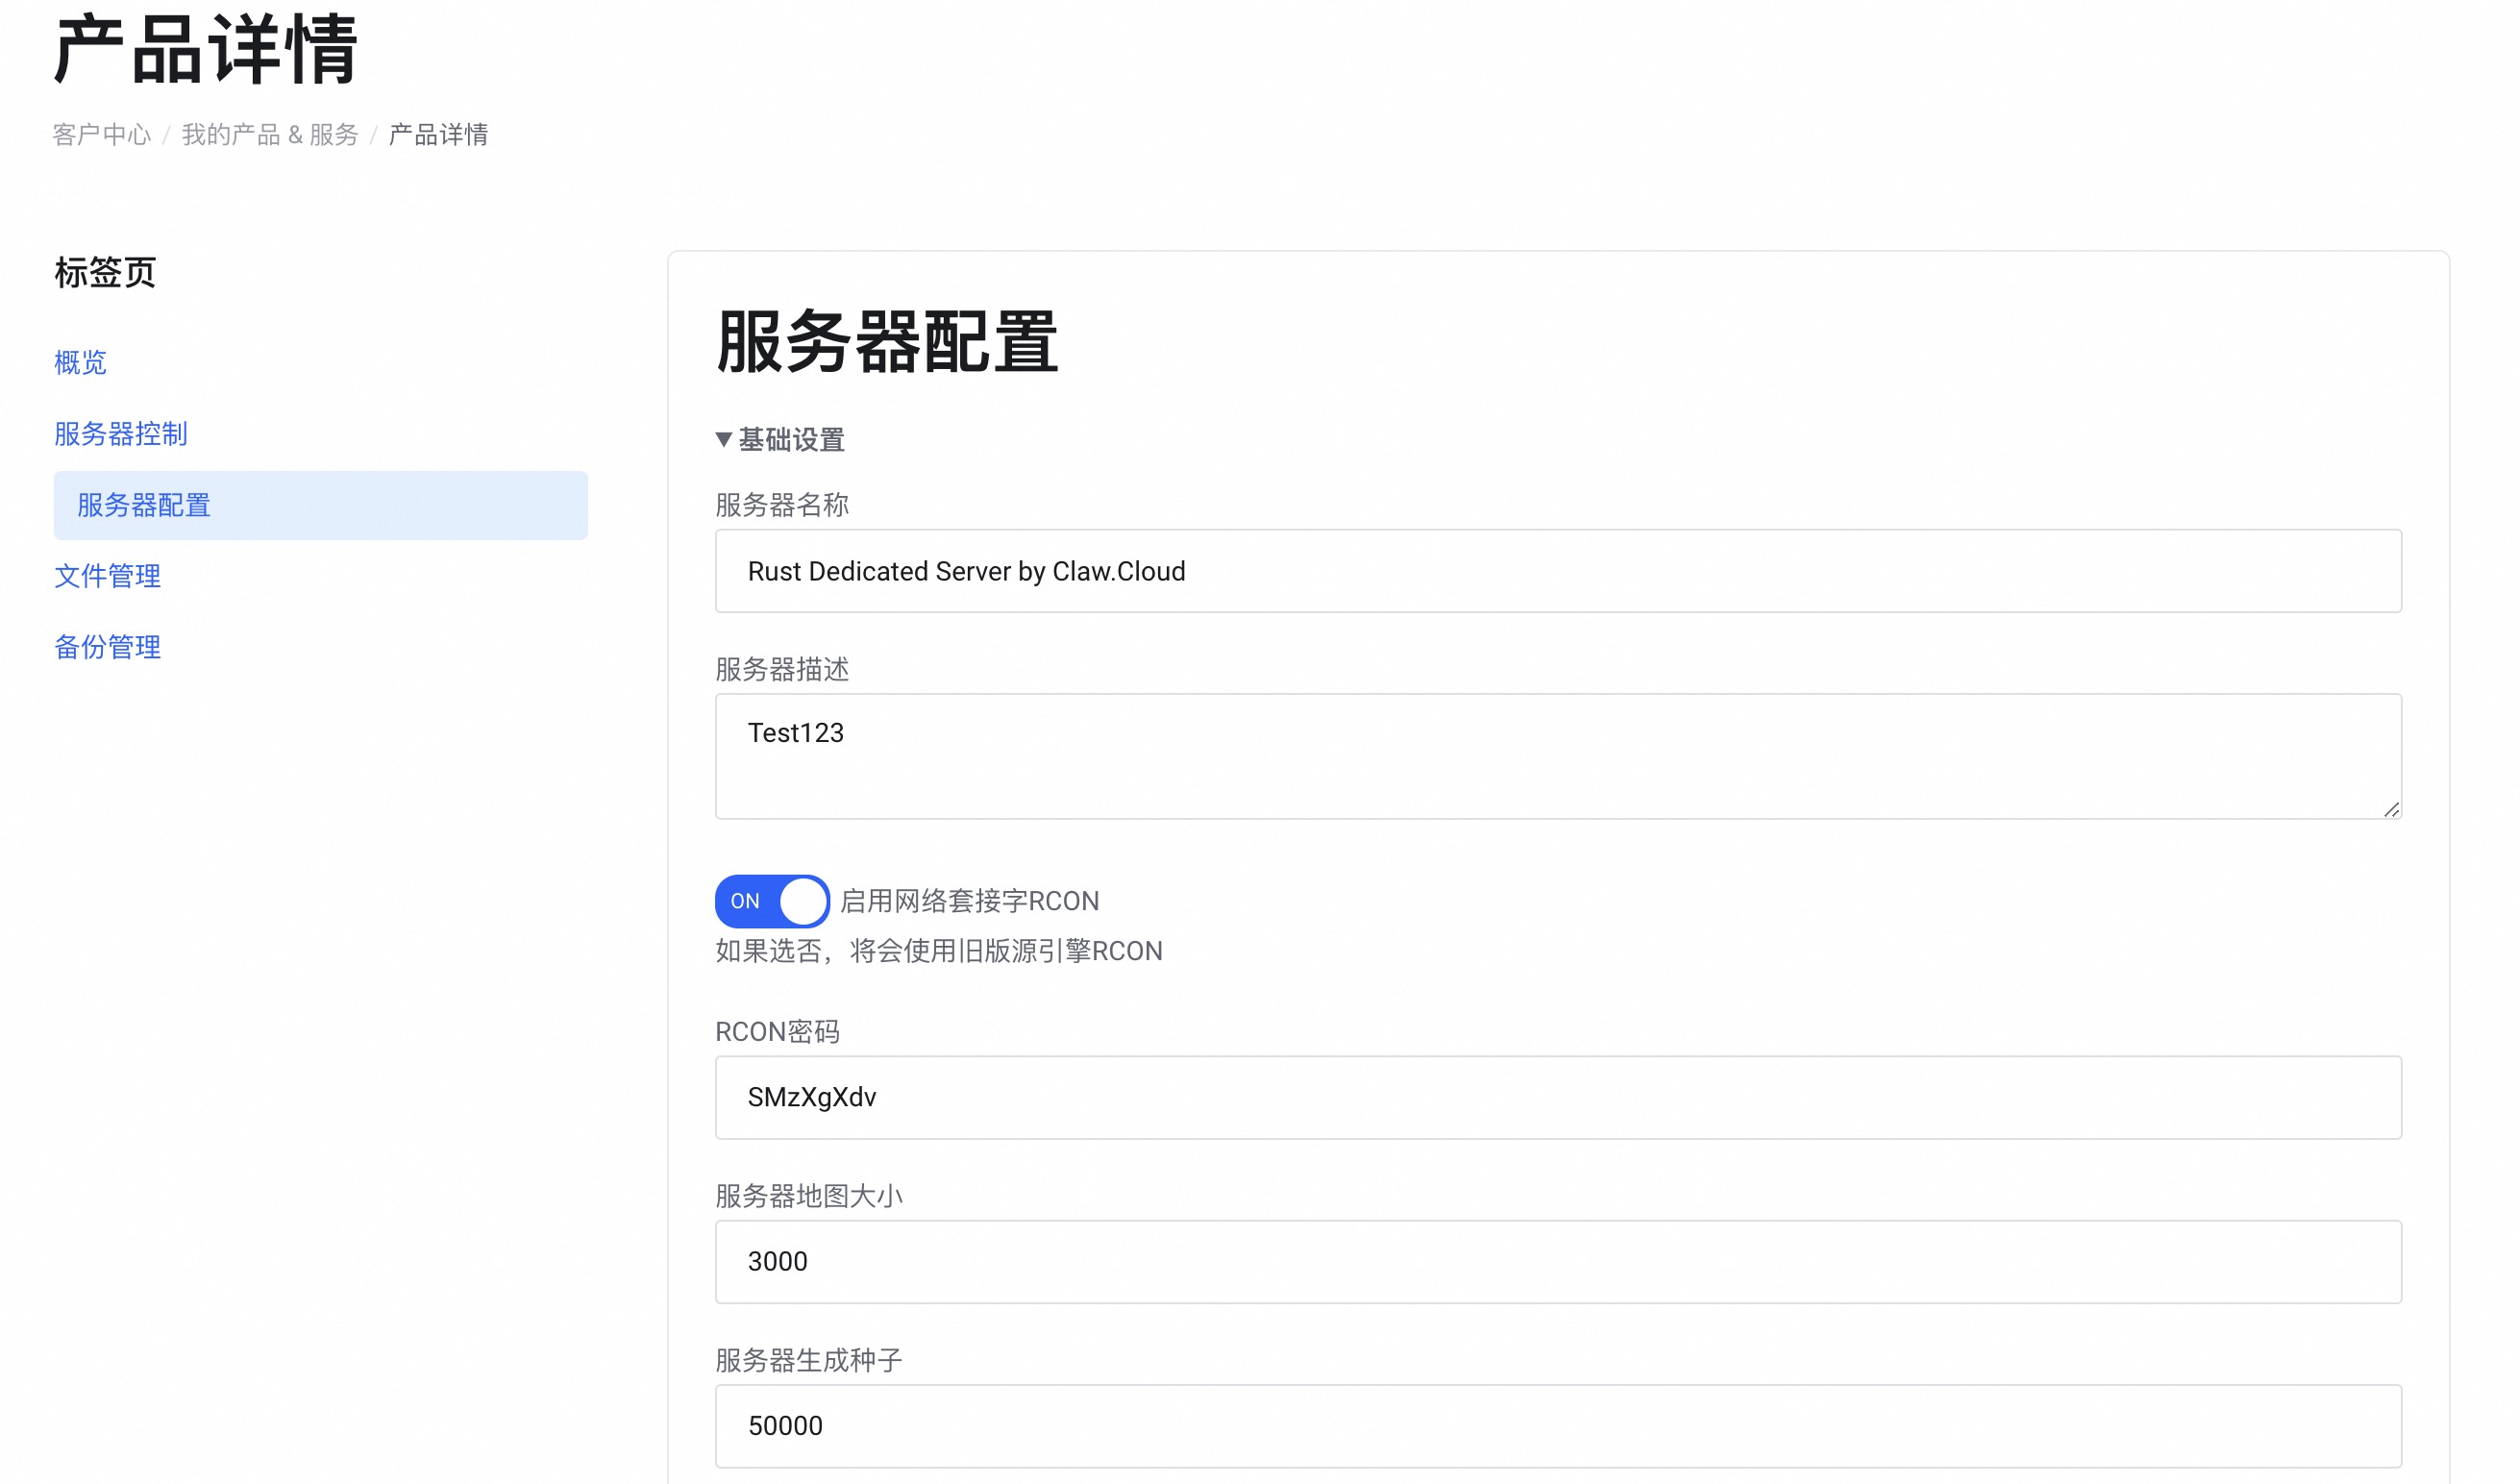Click the 服务器生成种子 field with value 50000
This screenshot has width=2520, height=1484.
(1557, 1425)
